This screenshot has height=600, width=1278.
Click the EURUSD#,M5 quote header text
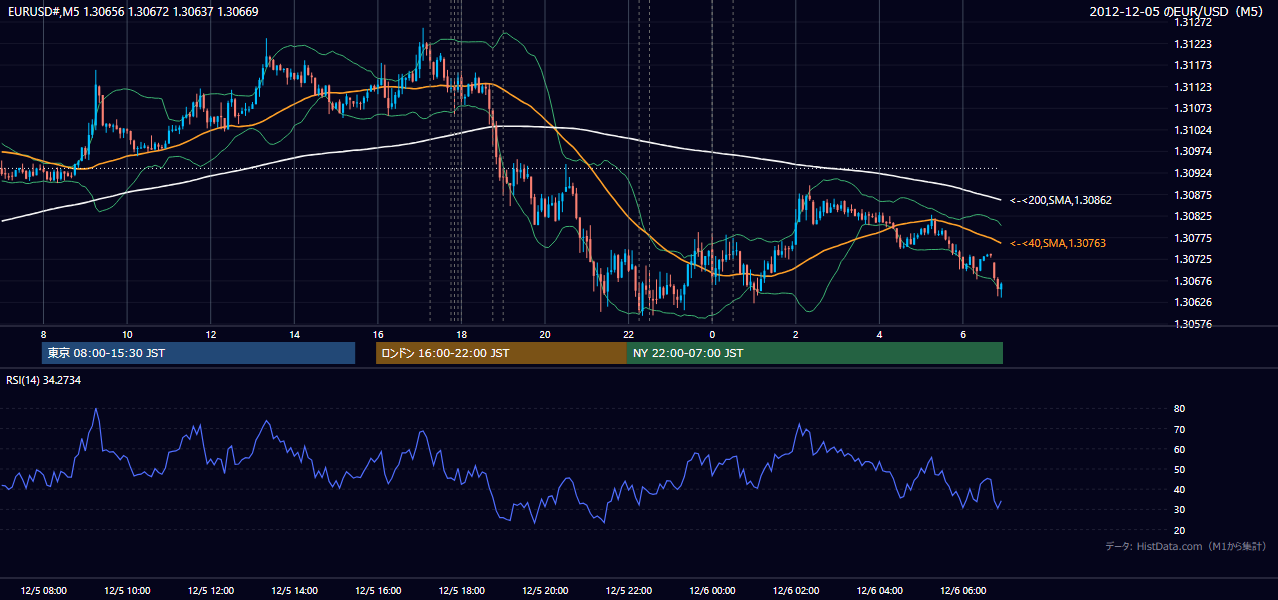pos(131,11)
